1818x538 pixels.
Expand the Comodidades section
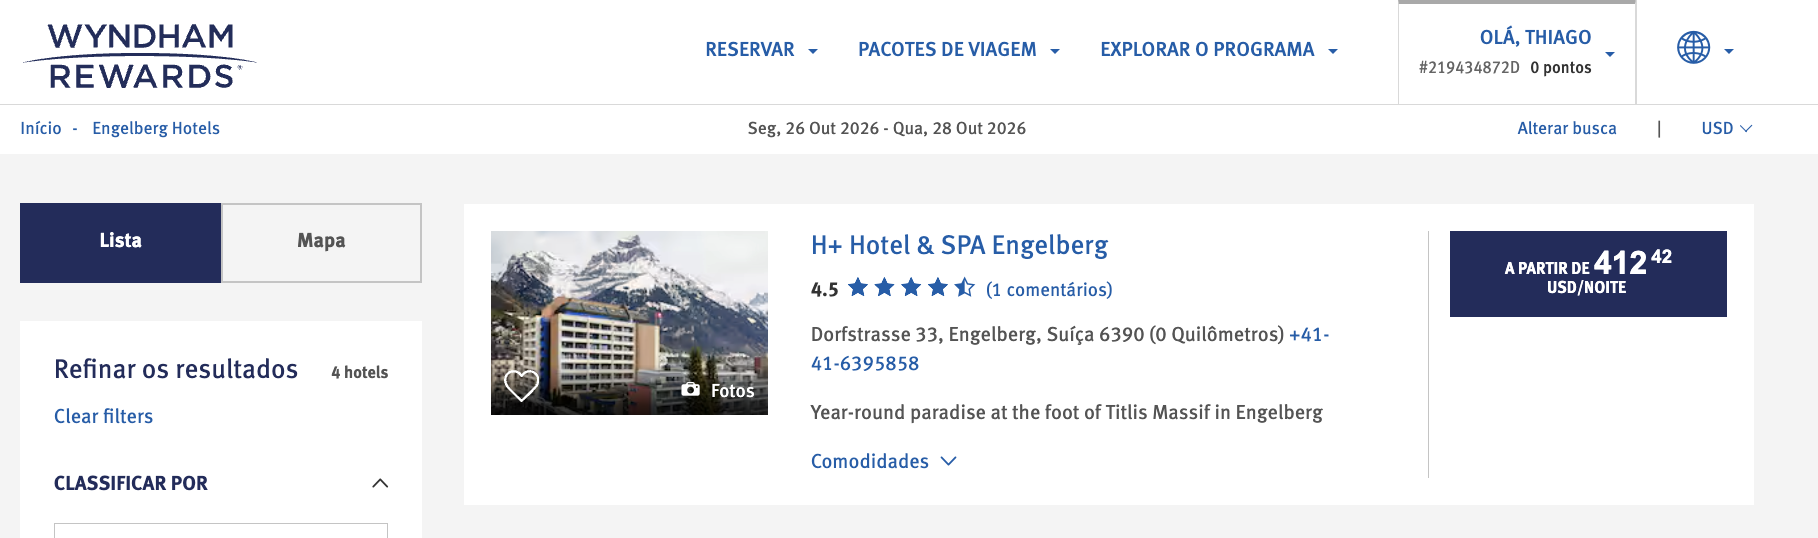[x=883, y=461]
